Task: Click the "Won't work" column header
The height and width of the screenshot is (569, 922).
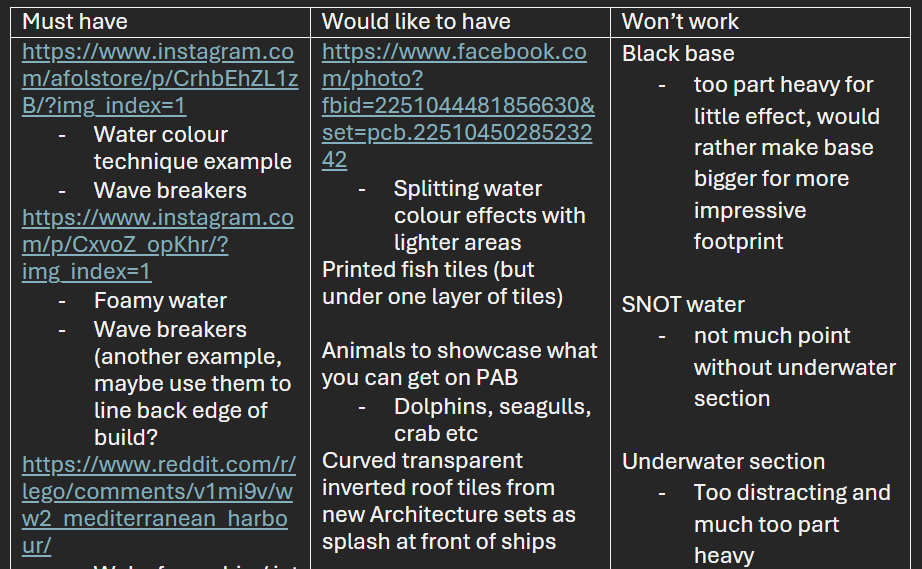Action: pos(680,21)
